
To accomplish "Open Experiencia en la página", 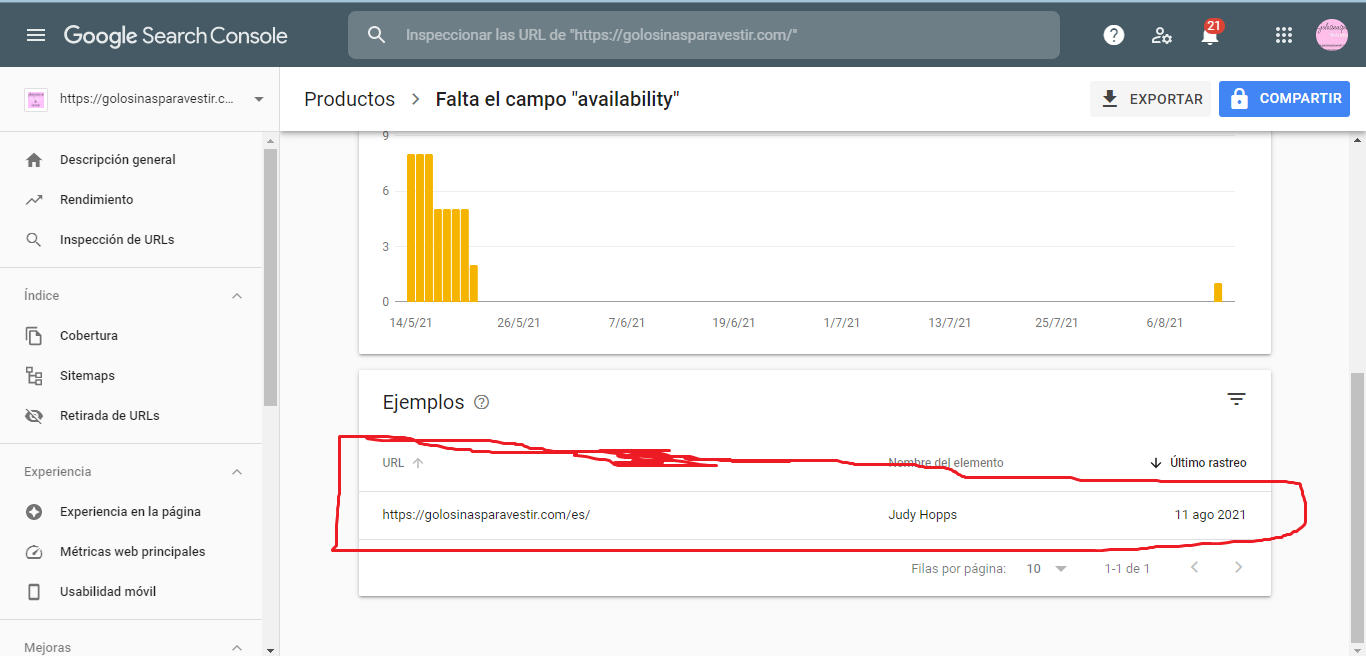I will [131, 512].
